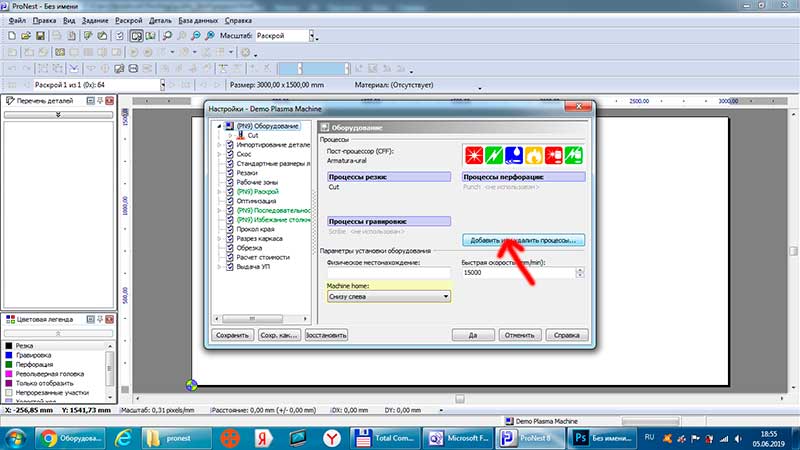Collapse the (PN9) Оборудование tree node
The image size is (800, 450).
click(219, 126)
